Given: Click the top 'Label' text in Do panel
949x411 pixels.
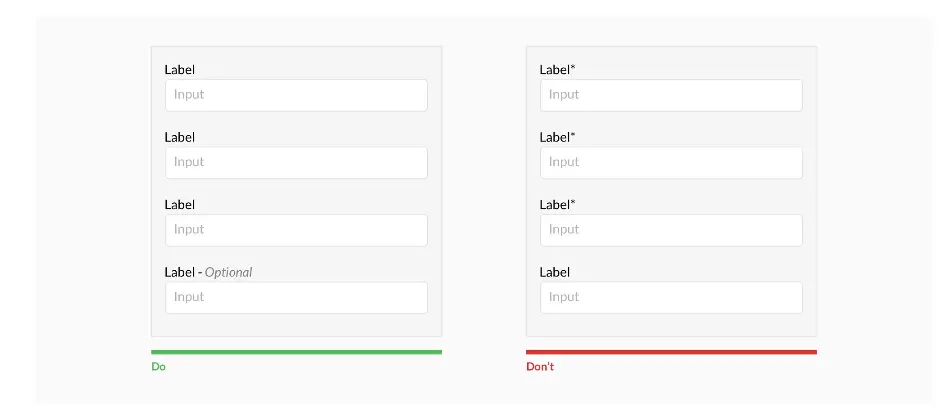Looking at the screenshot, I should coord(180,70).
